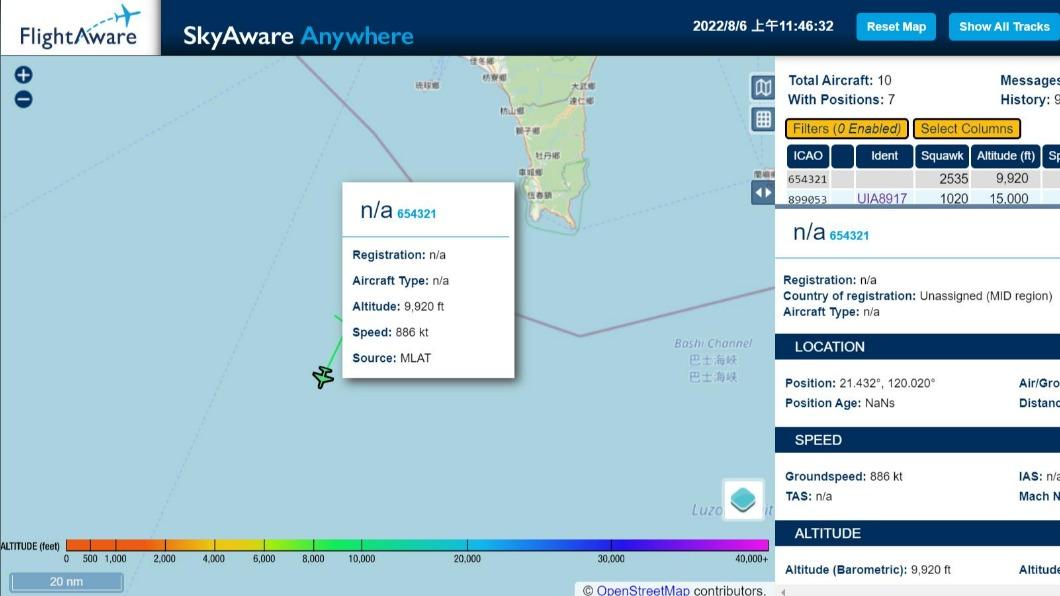The height and width of the screenshot is (596, 1060).
Task: Click the horizontal scrollbar left arrow at bottom
Action: tap(783, 592)
